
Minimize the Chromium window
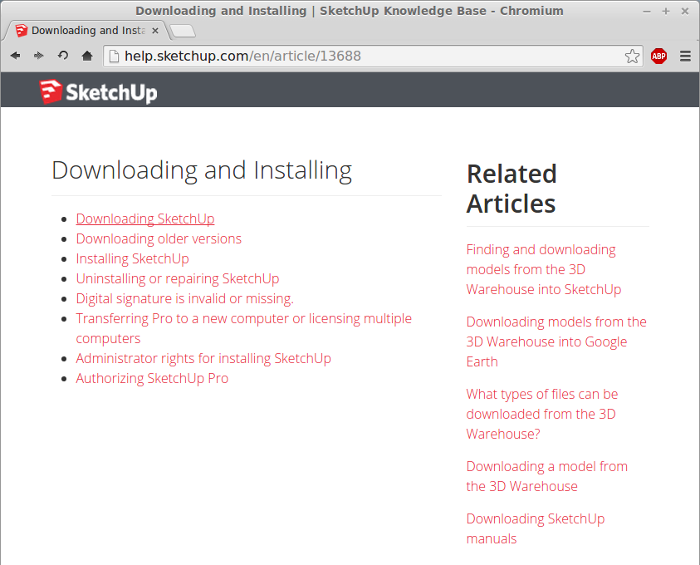(646, 11)
